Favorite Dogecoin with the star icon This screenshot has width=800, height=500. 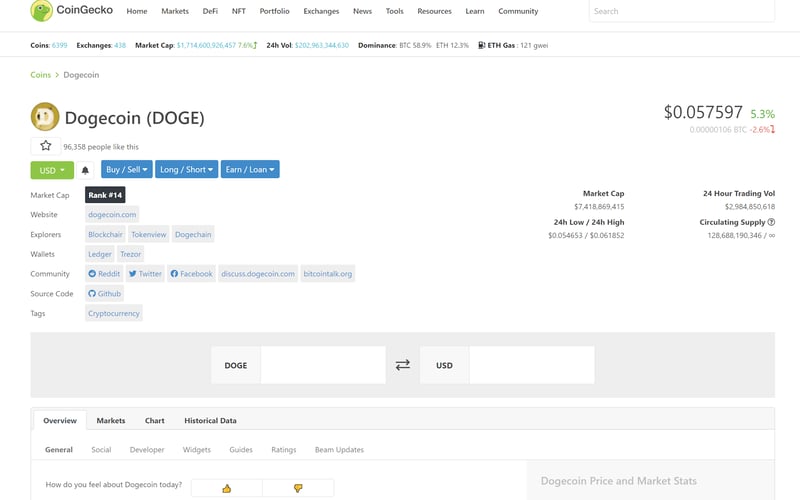point(45,146)
